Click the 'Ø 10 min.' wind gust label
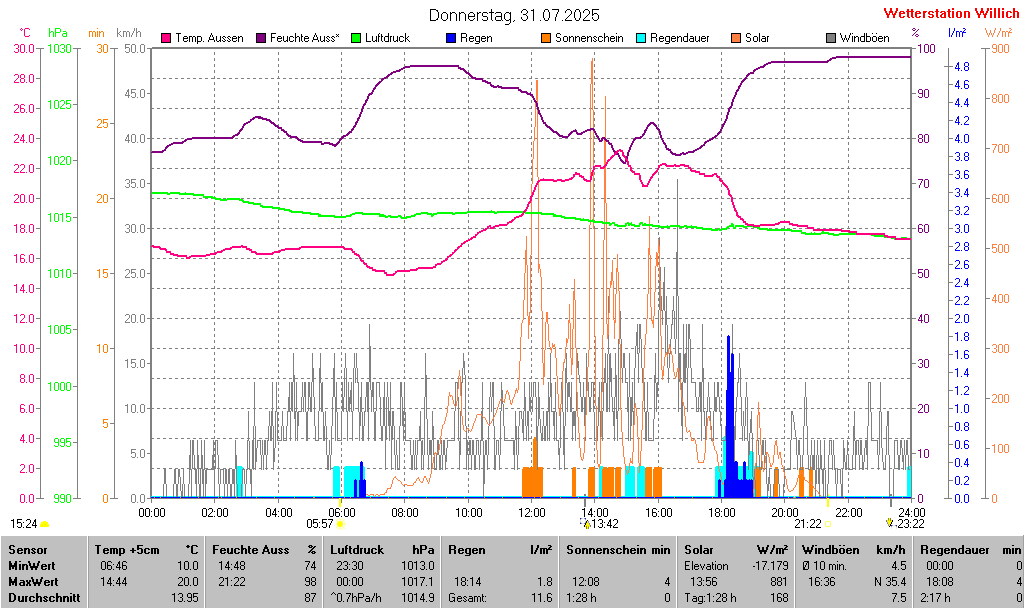The image size is (1024, 608). (x=824, y=566)
